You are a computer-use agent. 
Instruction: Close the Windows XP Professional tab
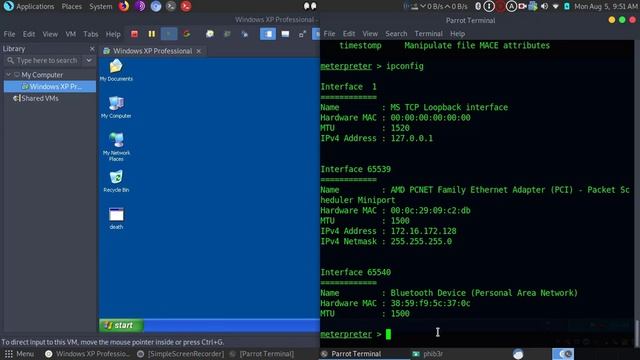[199, 51]
